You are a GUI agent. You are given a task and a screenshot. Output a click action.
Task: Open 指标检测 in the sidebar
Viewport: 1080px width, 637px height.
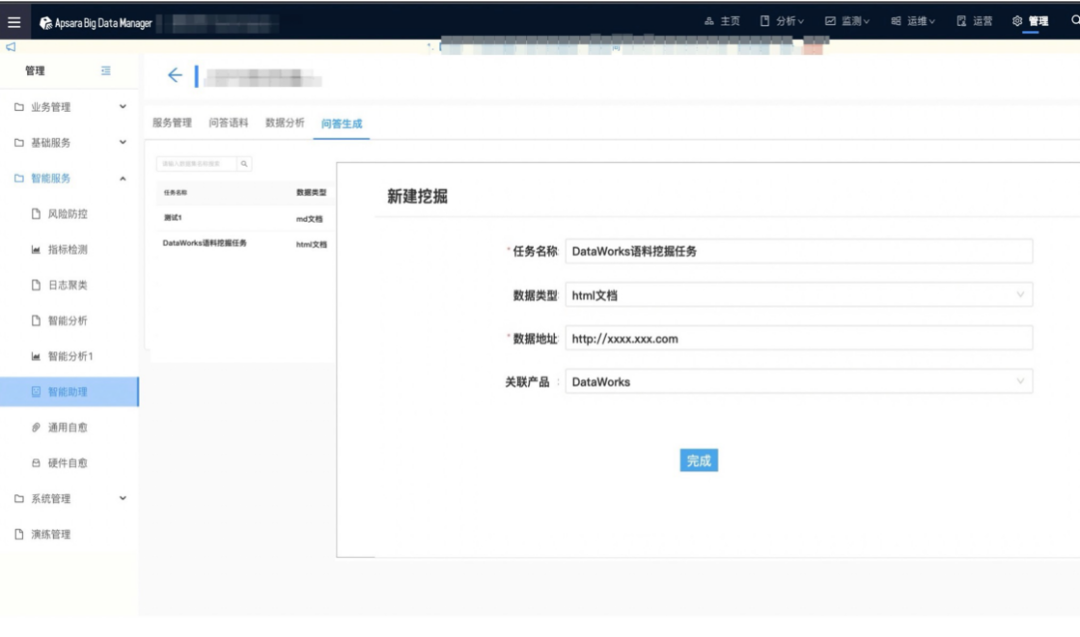(68, 249)
